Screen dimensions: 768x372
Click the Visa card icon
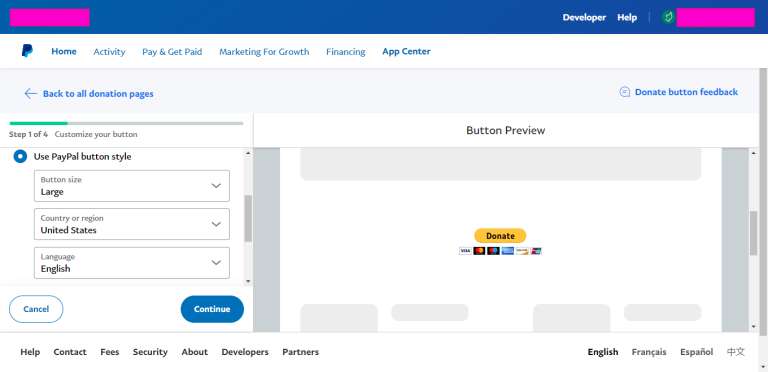[x=465, y=251]
